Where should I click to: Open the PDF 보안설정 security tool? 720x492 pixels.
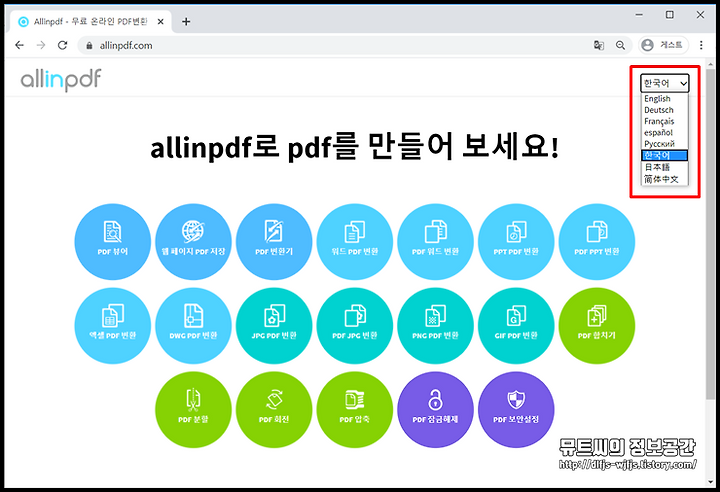pos(516,410)
